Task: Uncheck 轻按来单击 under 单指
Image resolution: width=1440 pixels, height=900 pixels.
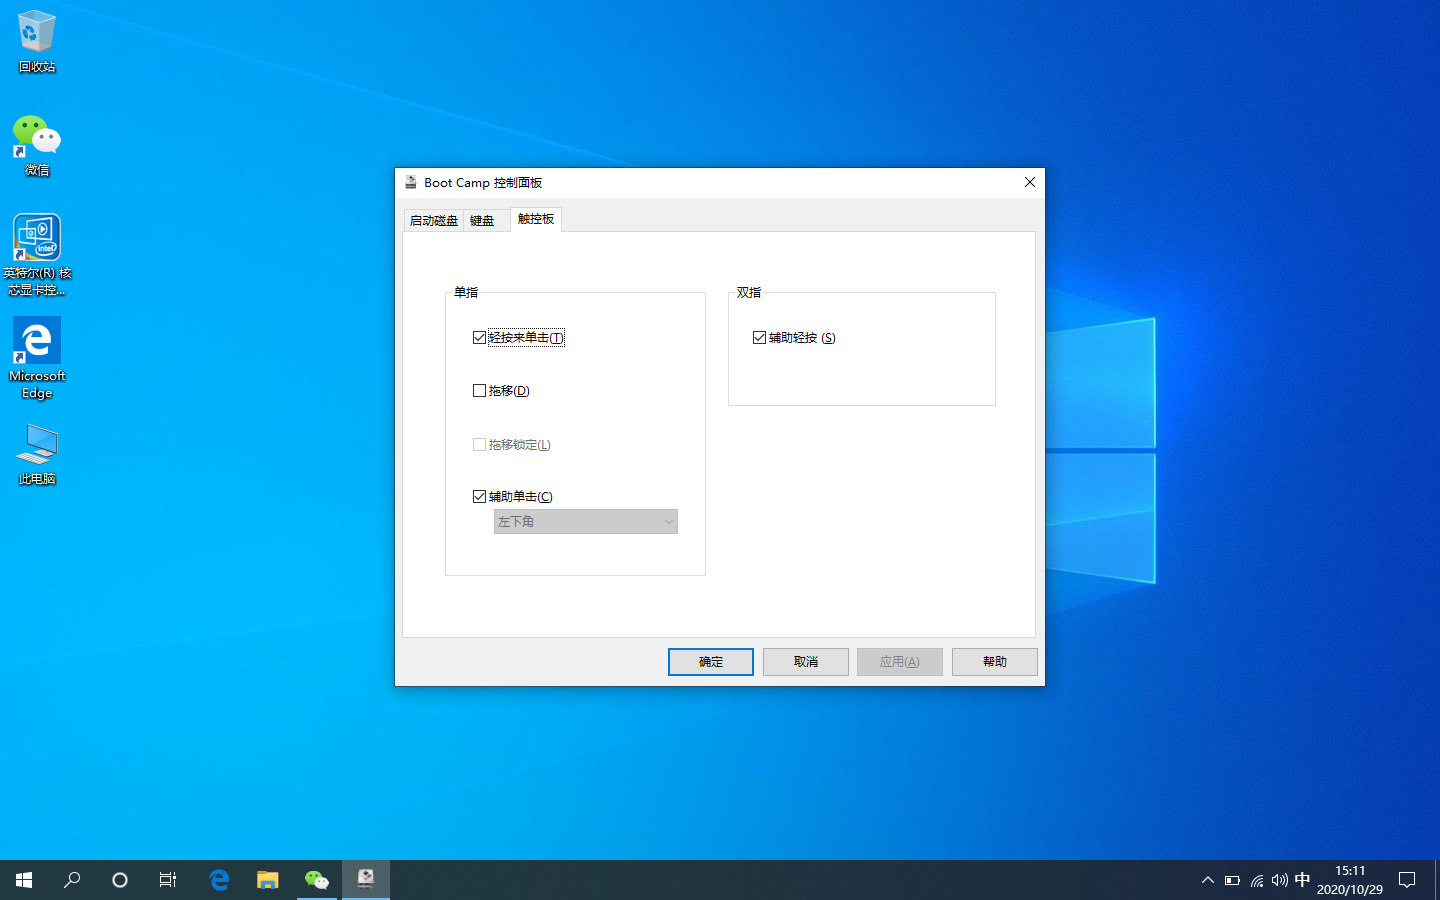Action: (x=479, y=337)
